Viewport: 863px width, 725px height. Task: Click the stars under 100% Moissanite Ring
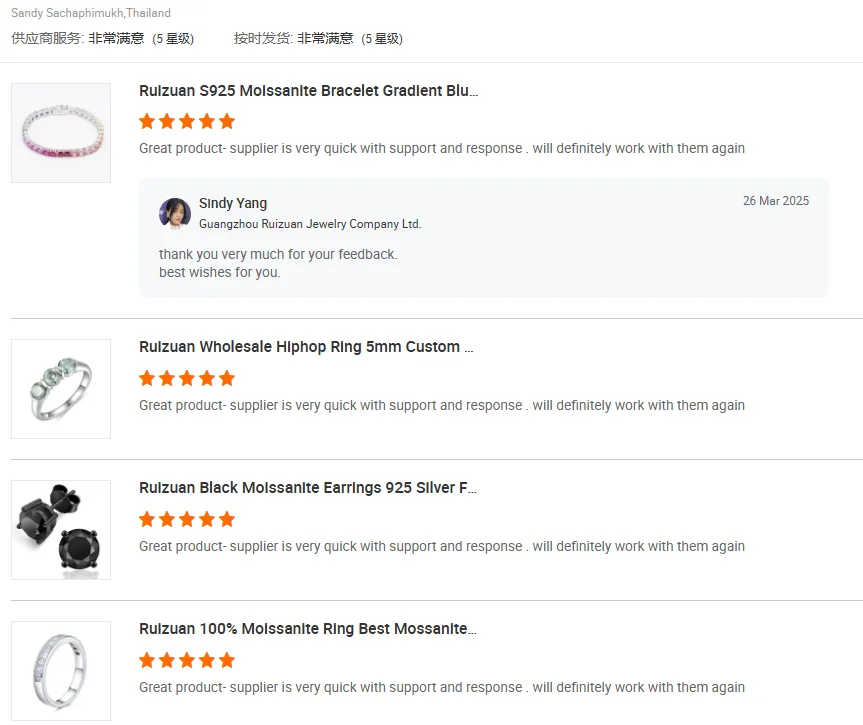(187, 660)
